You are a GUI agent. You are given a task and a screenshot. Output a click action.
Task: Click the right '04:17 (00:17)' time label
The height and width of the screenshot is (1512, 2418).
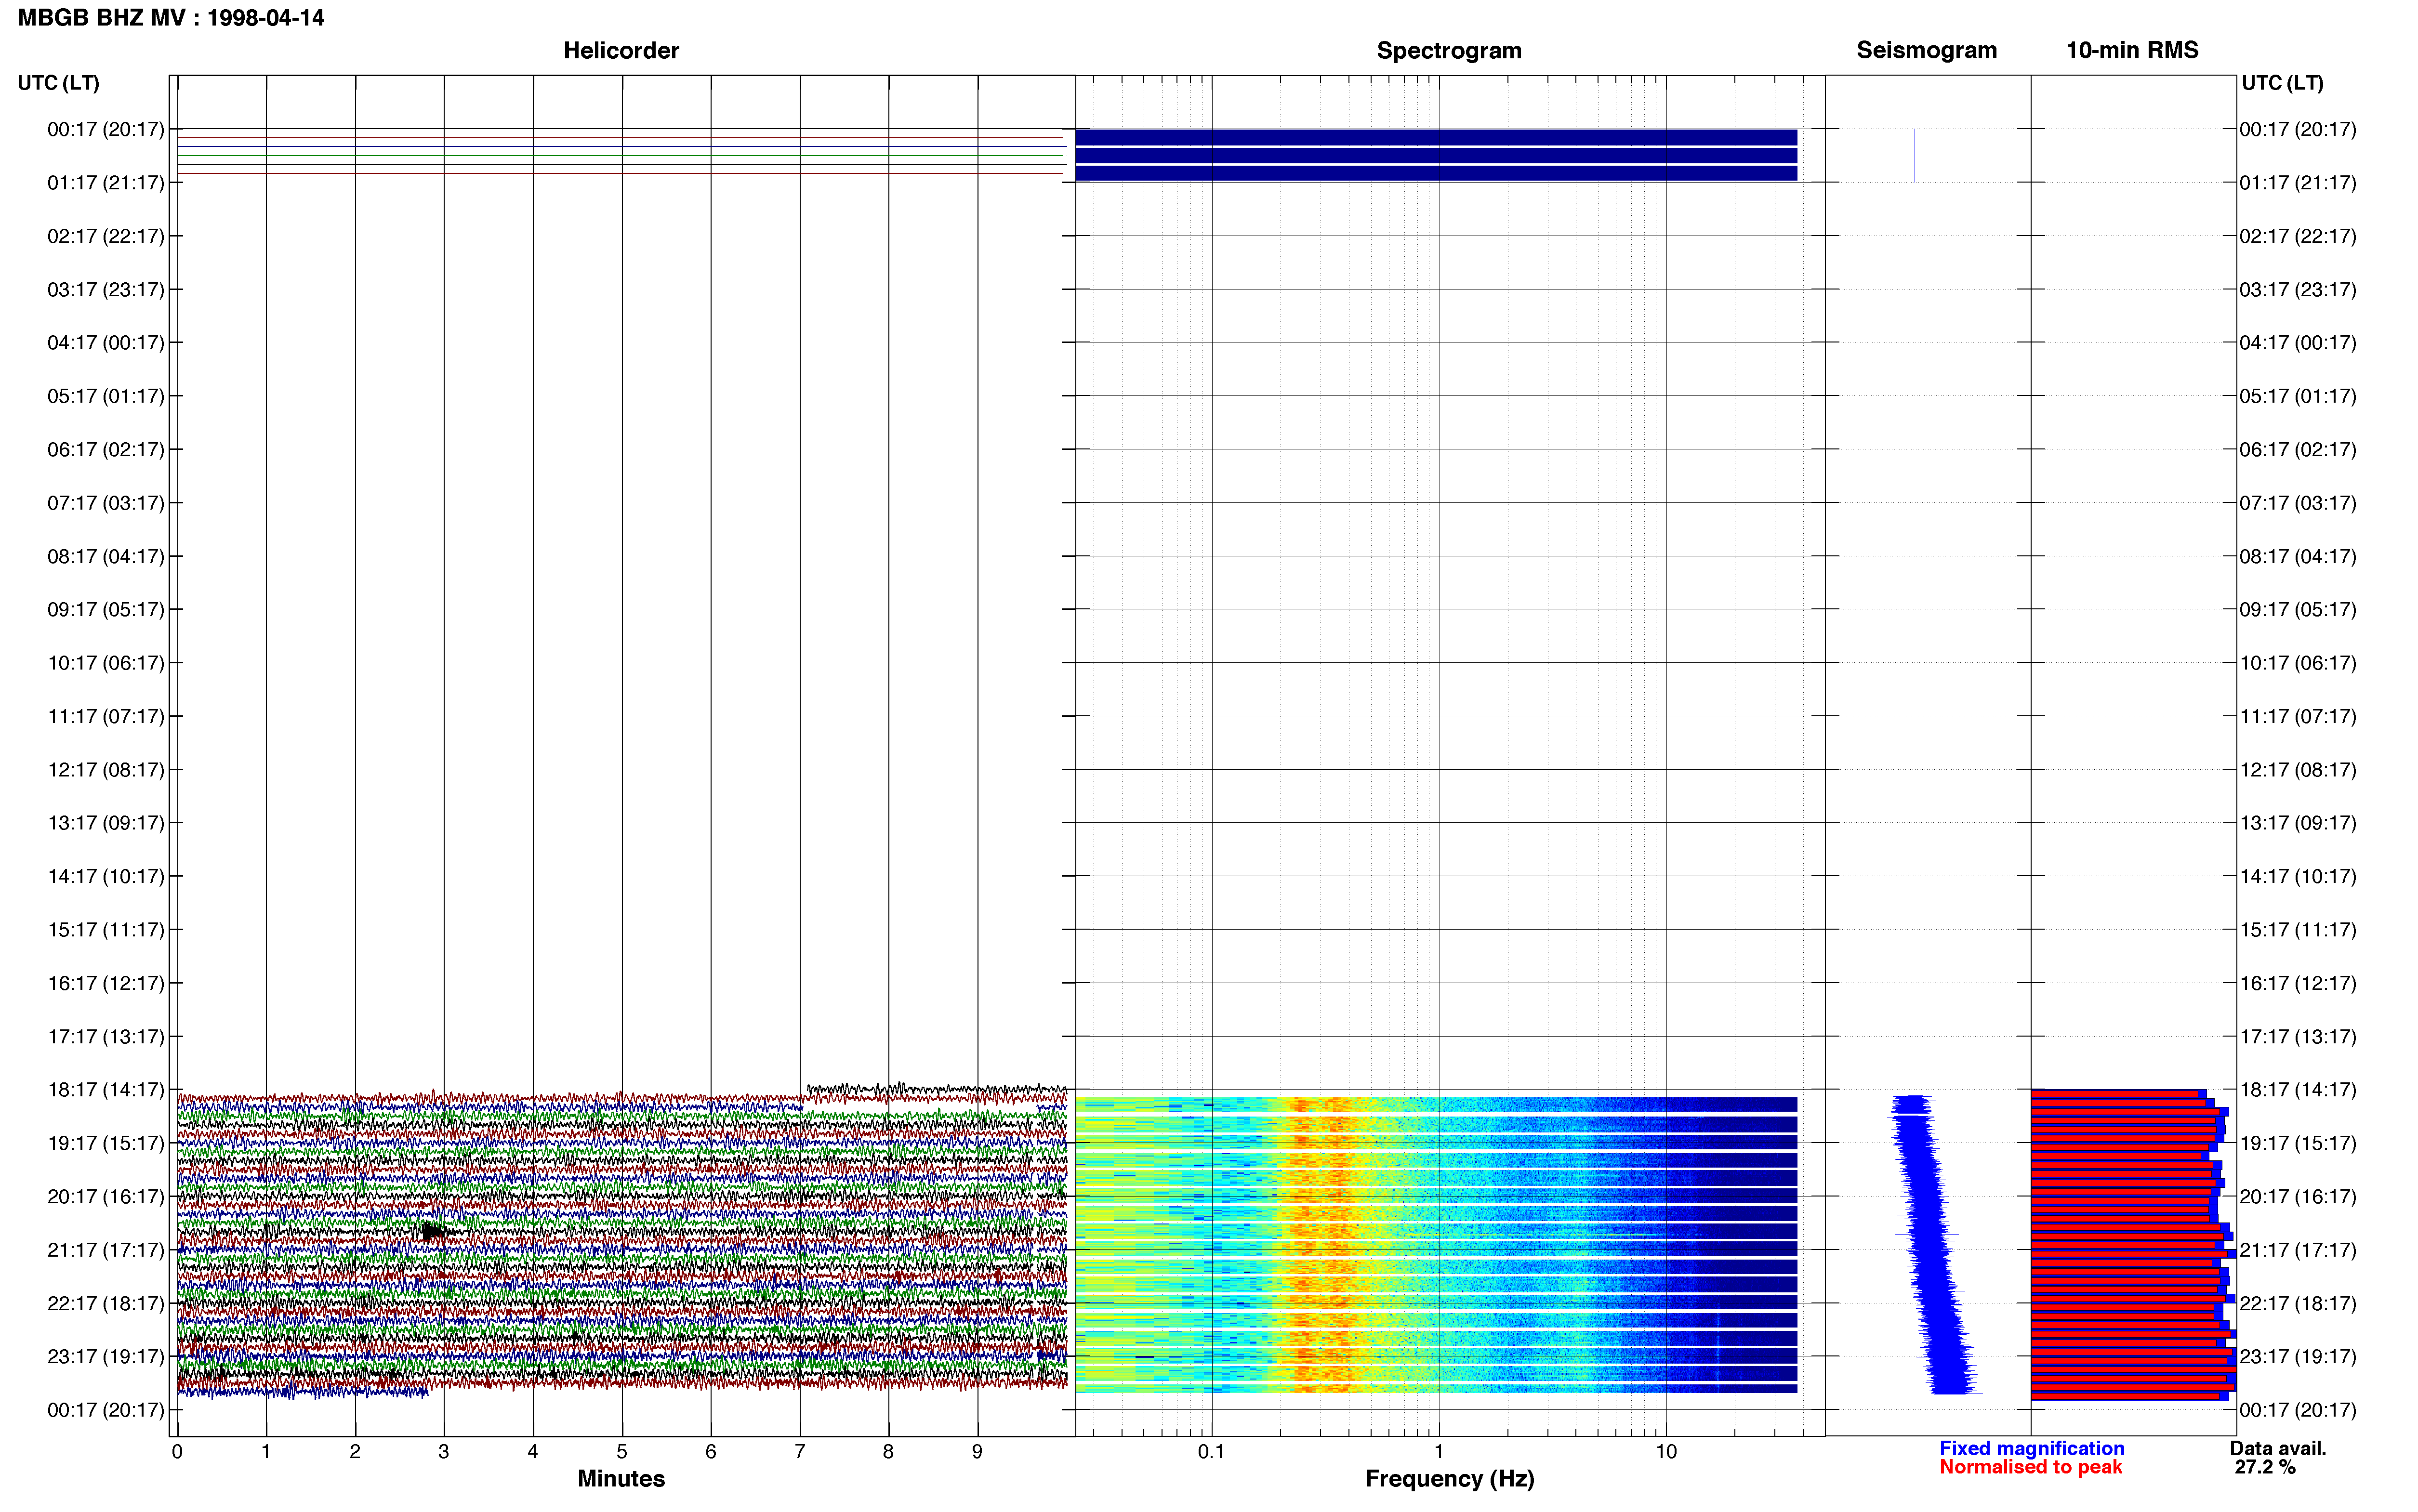2298,343
